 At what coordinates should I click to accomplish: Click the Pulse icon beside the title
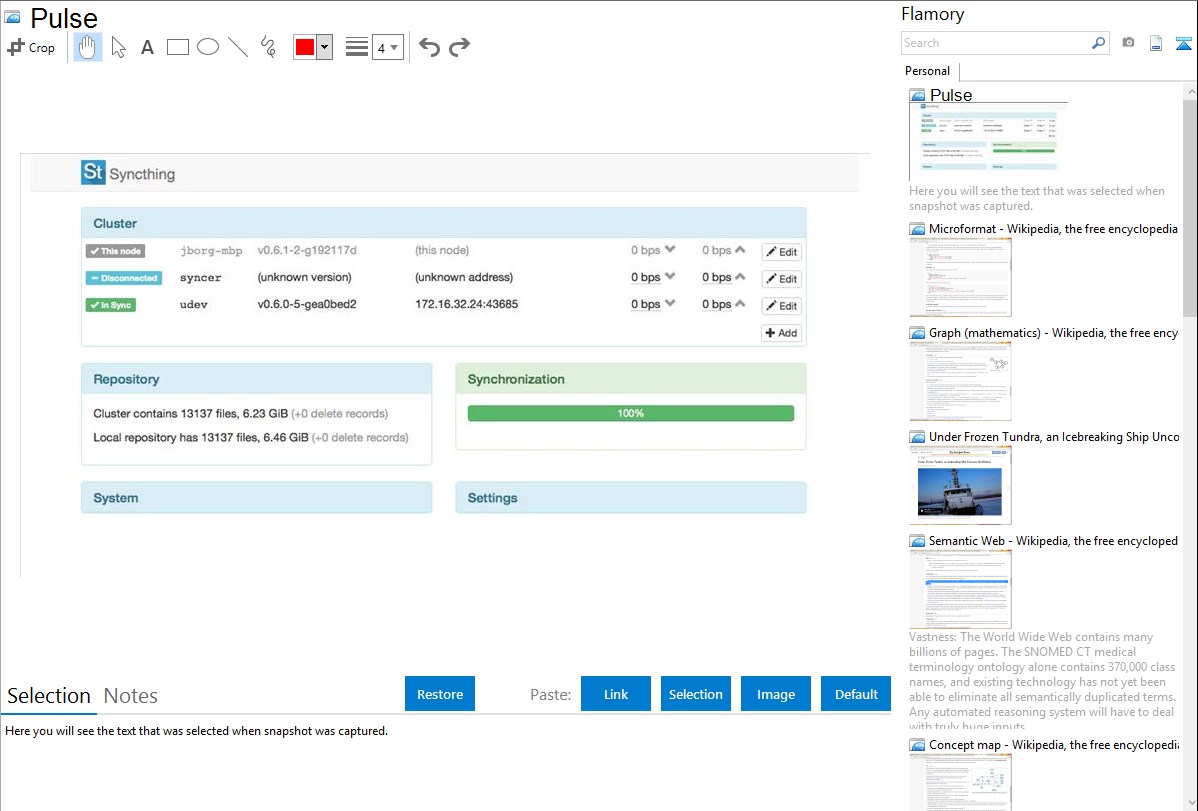click(x=12, y=17)
